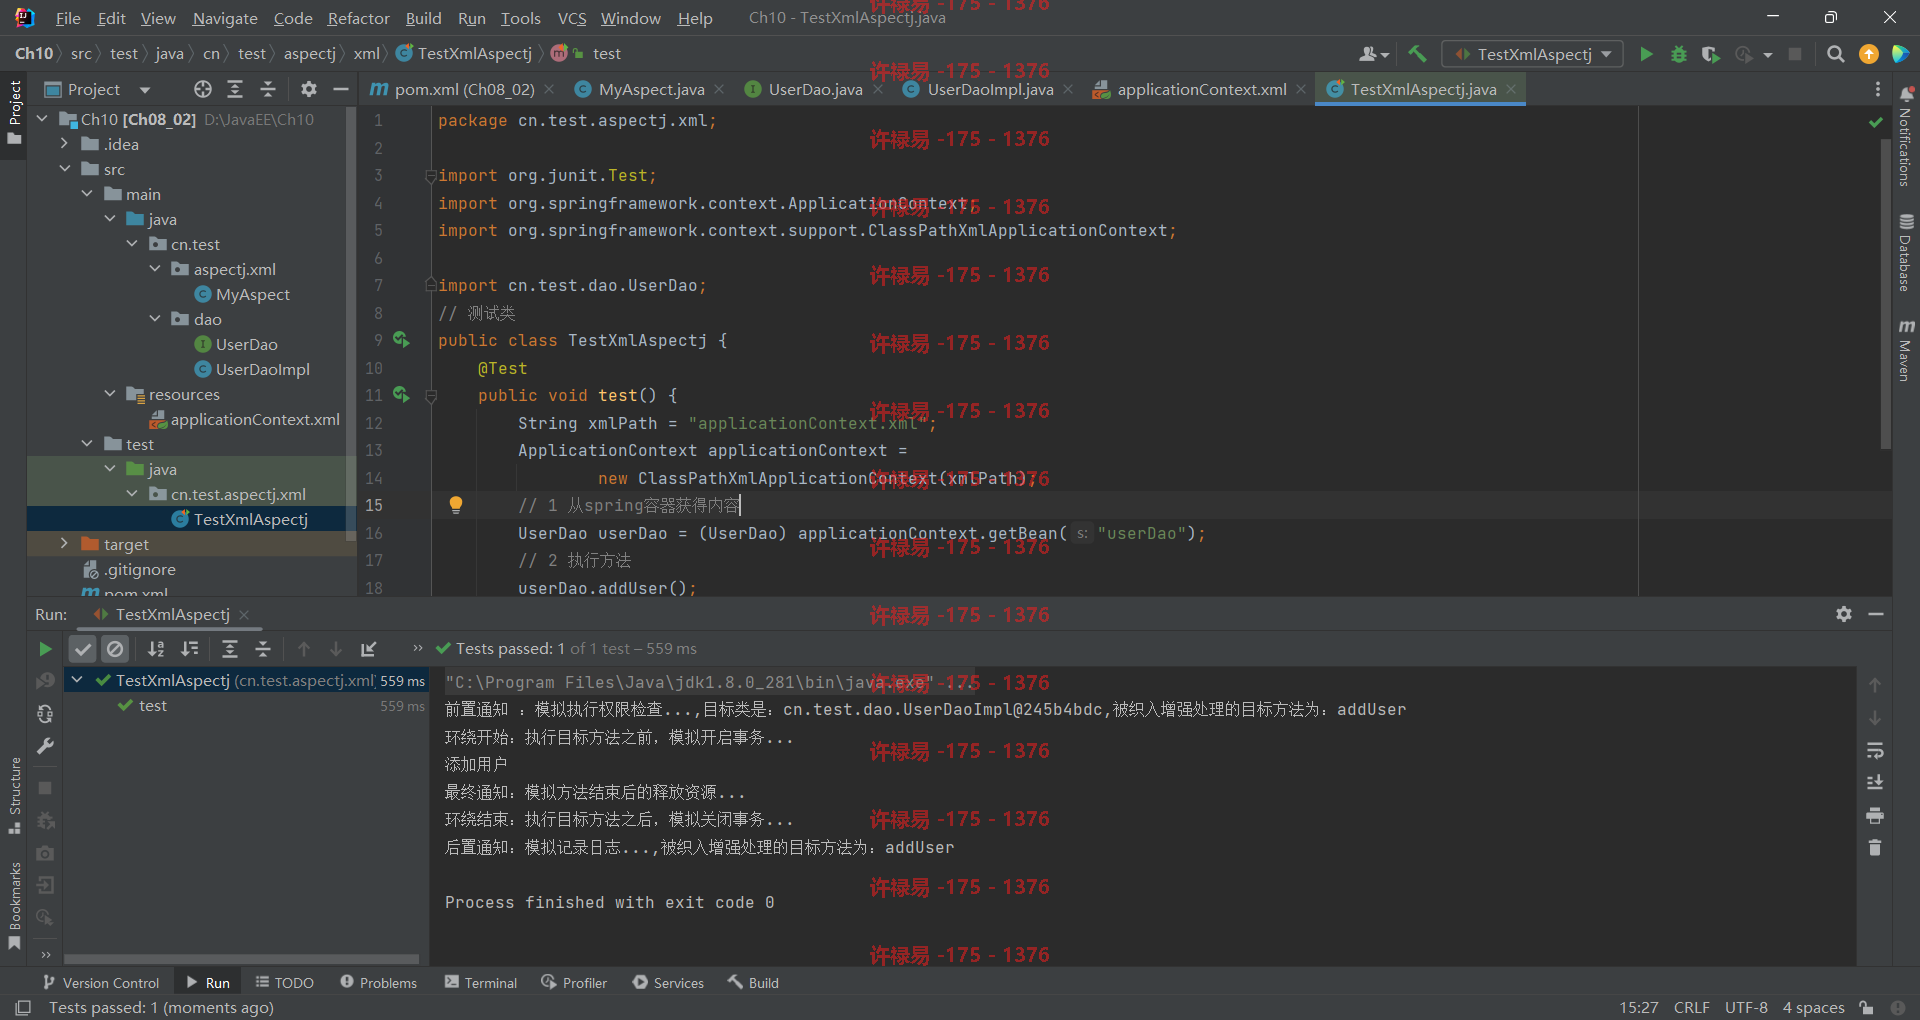Close the pom.xml editor tab

click(549, 89)
